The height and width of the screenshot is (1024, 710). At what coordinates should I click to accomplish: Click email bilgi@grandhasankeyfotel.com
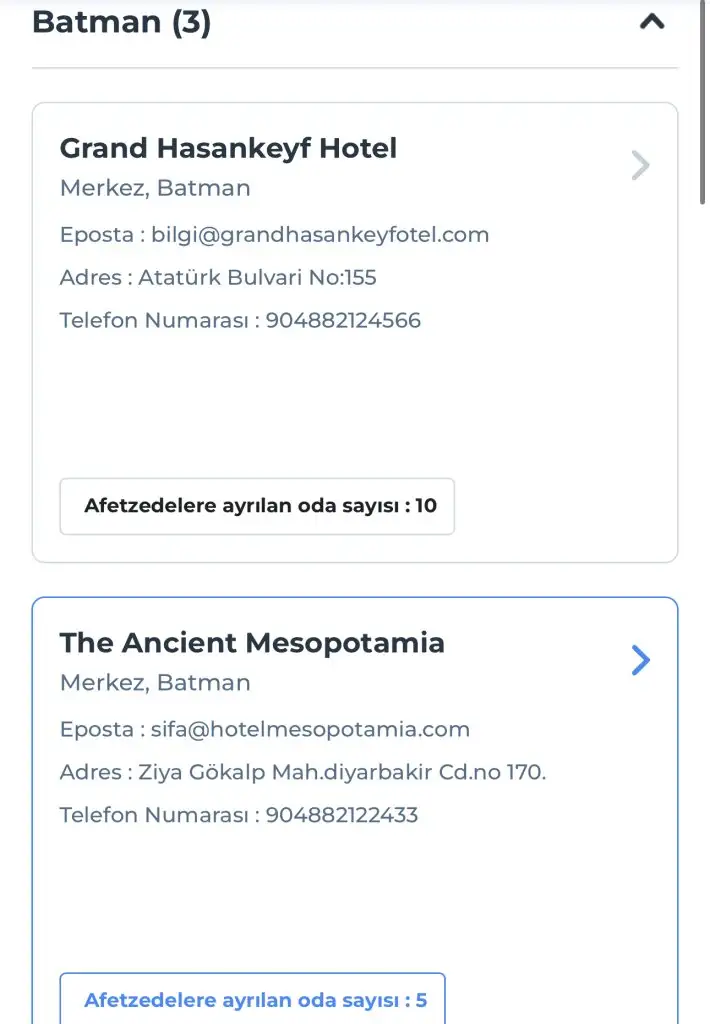(320, 235)
